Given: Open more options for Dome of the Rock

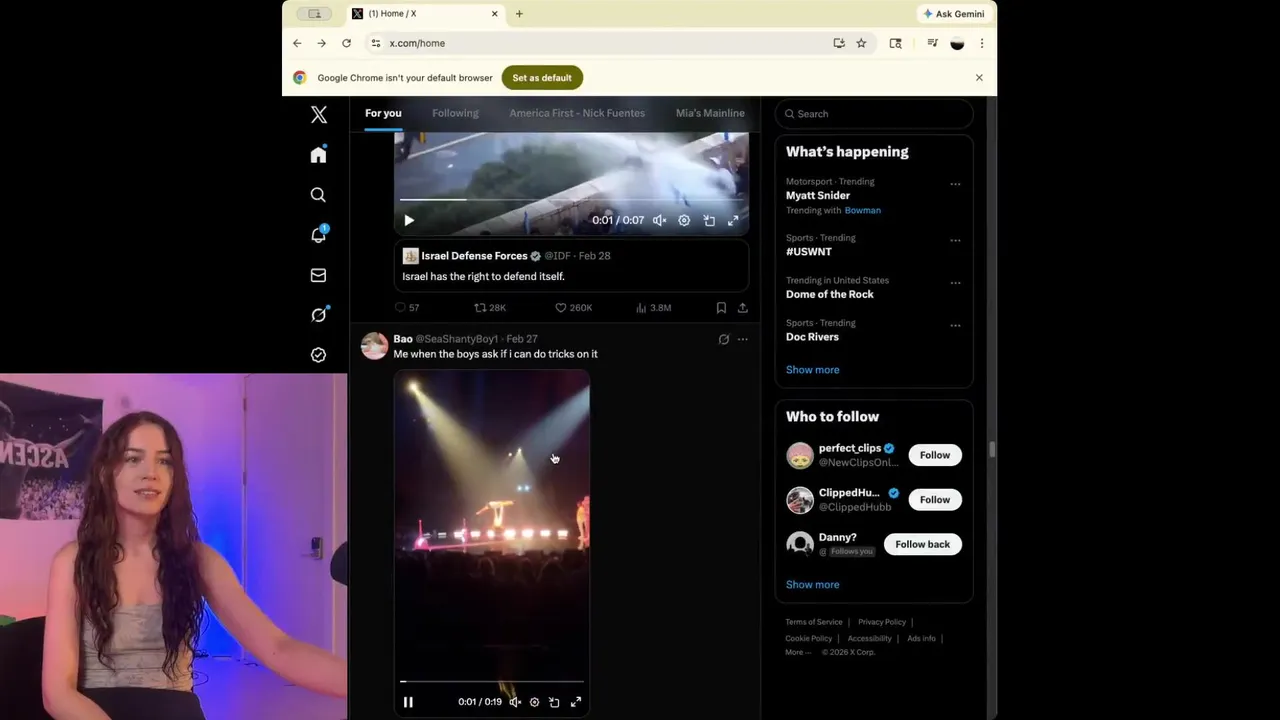Looking at the screenshot, I should click(x=955, y=283).
